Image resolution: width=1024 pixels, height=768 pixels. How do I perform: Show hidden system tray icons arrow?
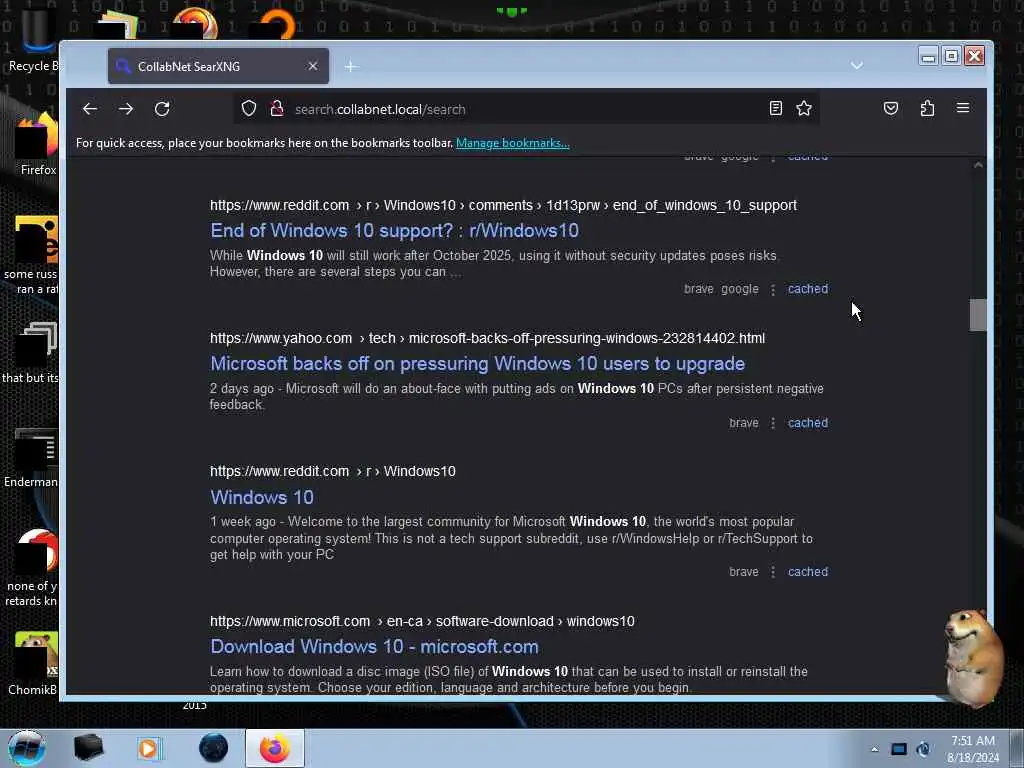point(874,749)
